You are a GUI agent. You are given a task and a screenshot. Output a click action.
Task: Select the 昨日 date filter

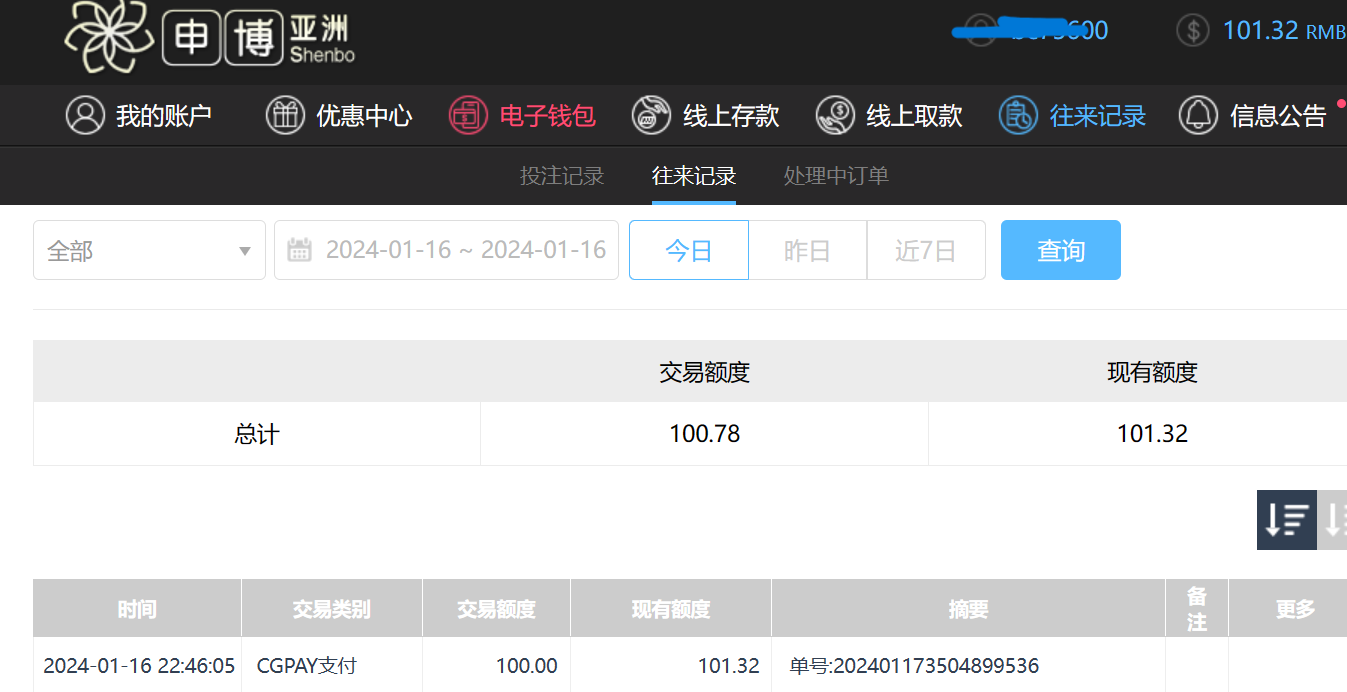(807, 250)
